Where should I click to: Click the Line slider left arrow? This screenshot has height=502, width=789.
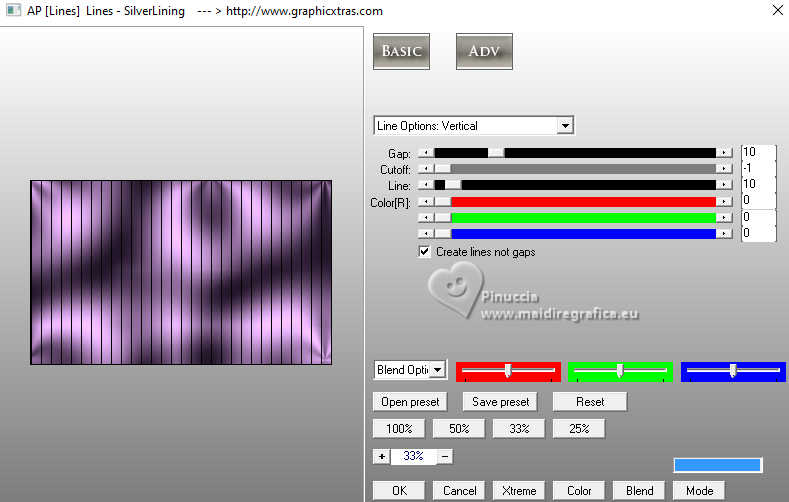point(426,185)
